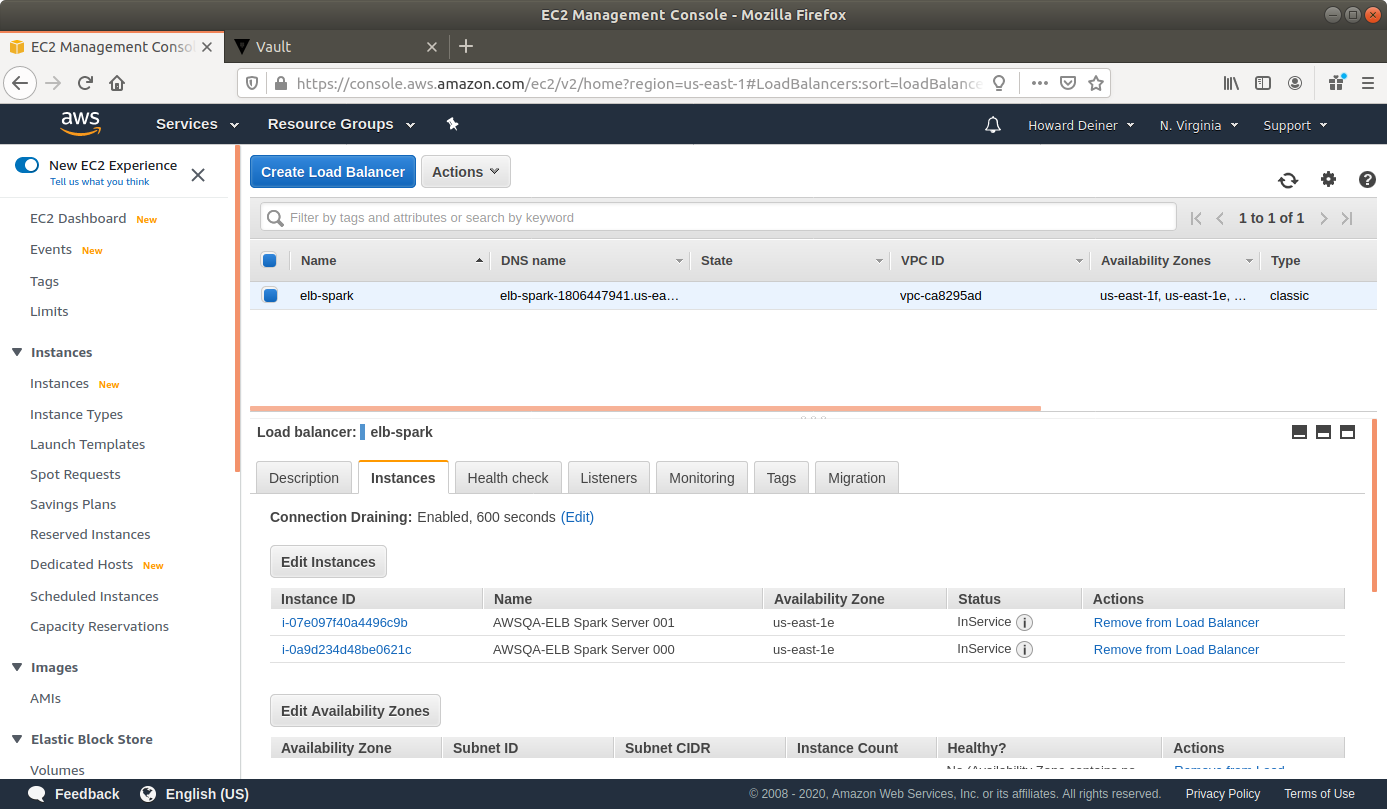1387x809 pixels.
Task: Switch to the Listeners tab
Action: (x=609, y=478)
